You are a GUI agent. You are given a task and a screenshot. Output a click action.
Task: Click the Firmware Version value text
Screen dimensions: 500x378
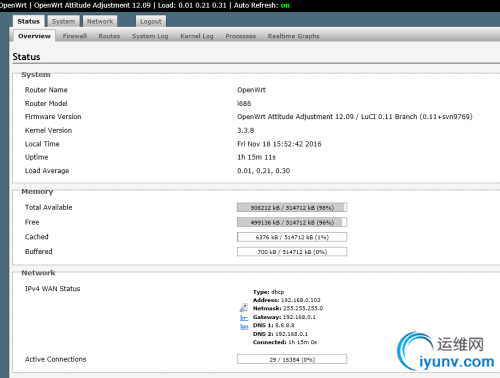click(355, 117)
